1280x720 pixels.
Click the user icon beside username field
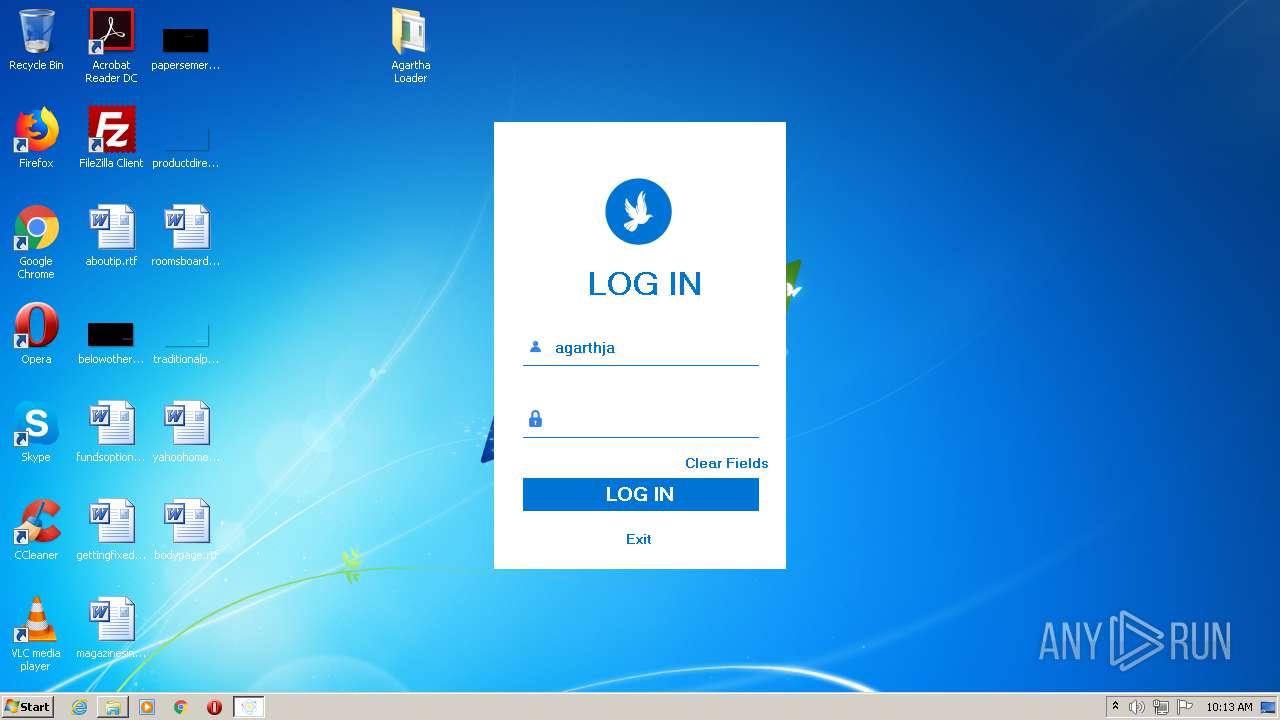tap(535, 347)
